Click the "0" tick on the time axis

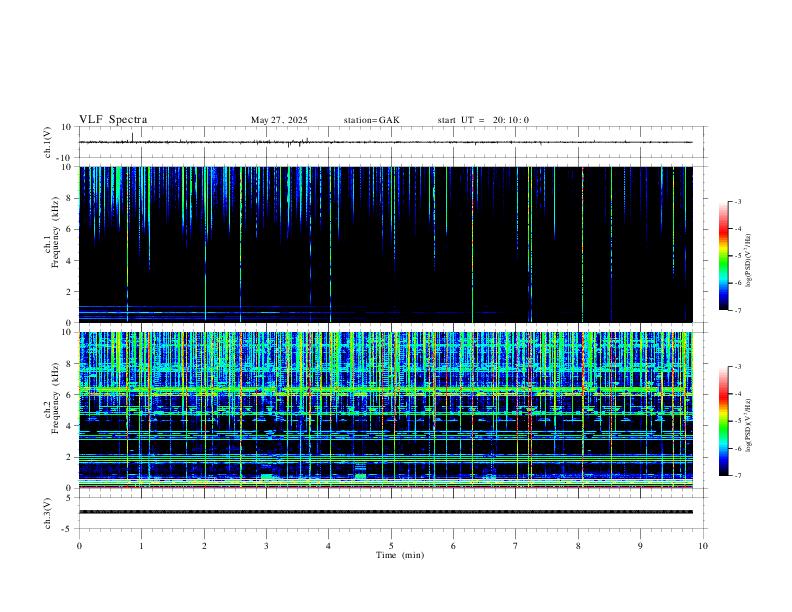pyautogui.click(x=79, y=546)
